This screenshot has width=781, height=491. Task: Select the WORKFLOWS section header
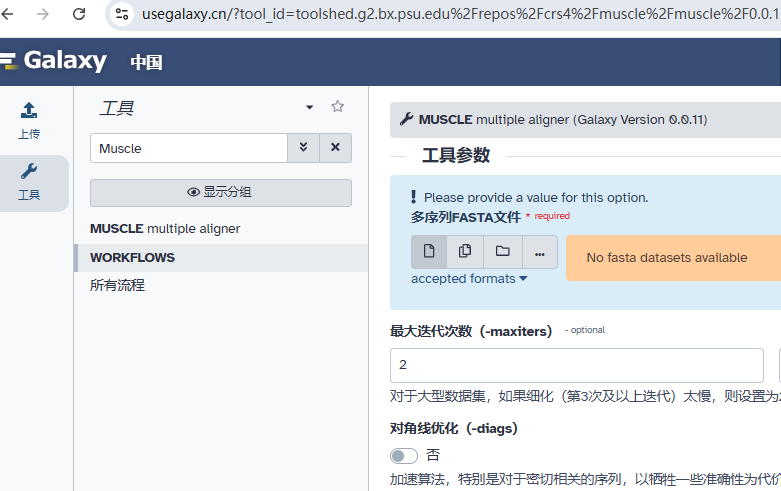[x=222, y=257]
